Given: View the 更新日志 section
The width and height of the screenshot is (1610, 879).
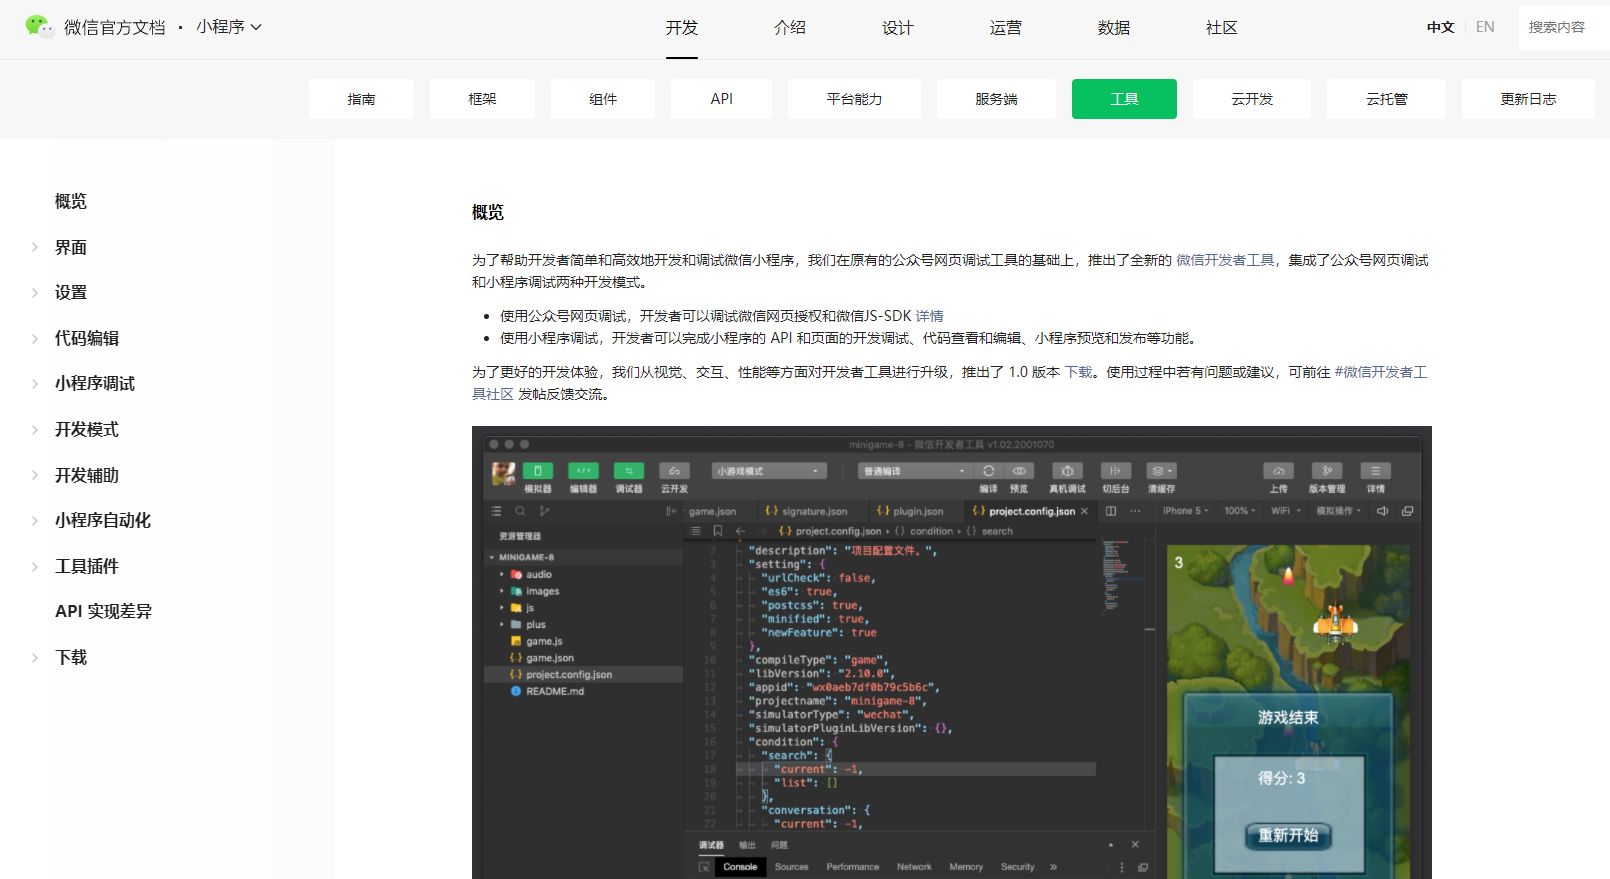Looking at the screenshot, I should click(1528, 99).
